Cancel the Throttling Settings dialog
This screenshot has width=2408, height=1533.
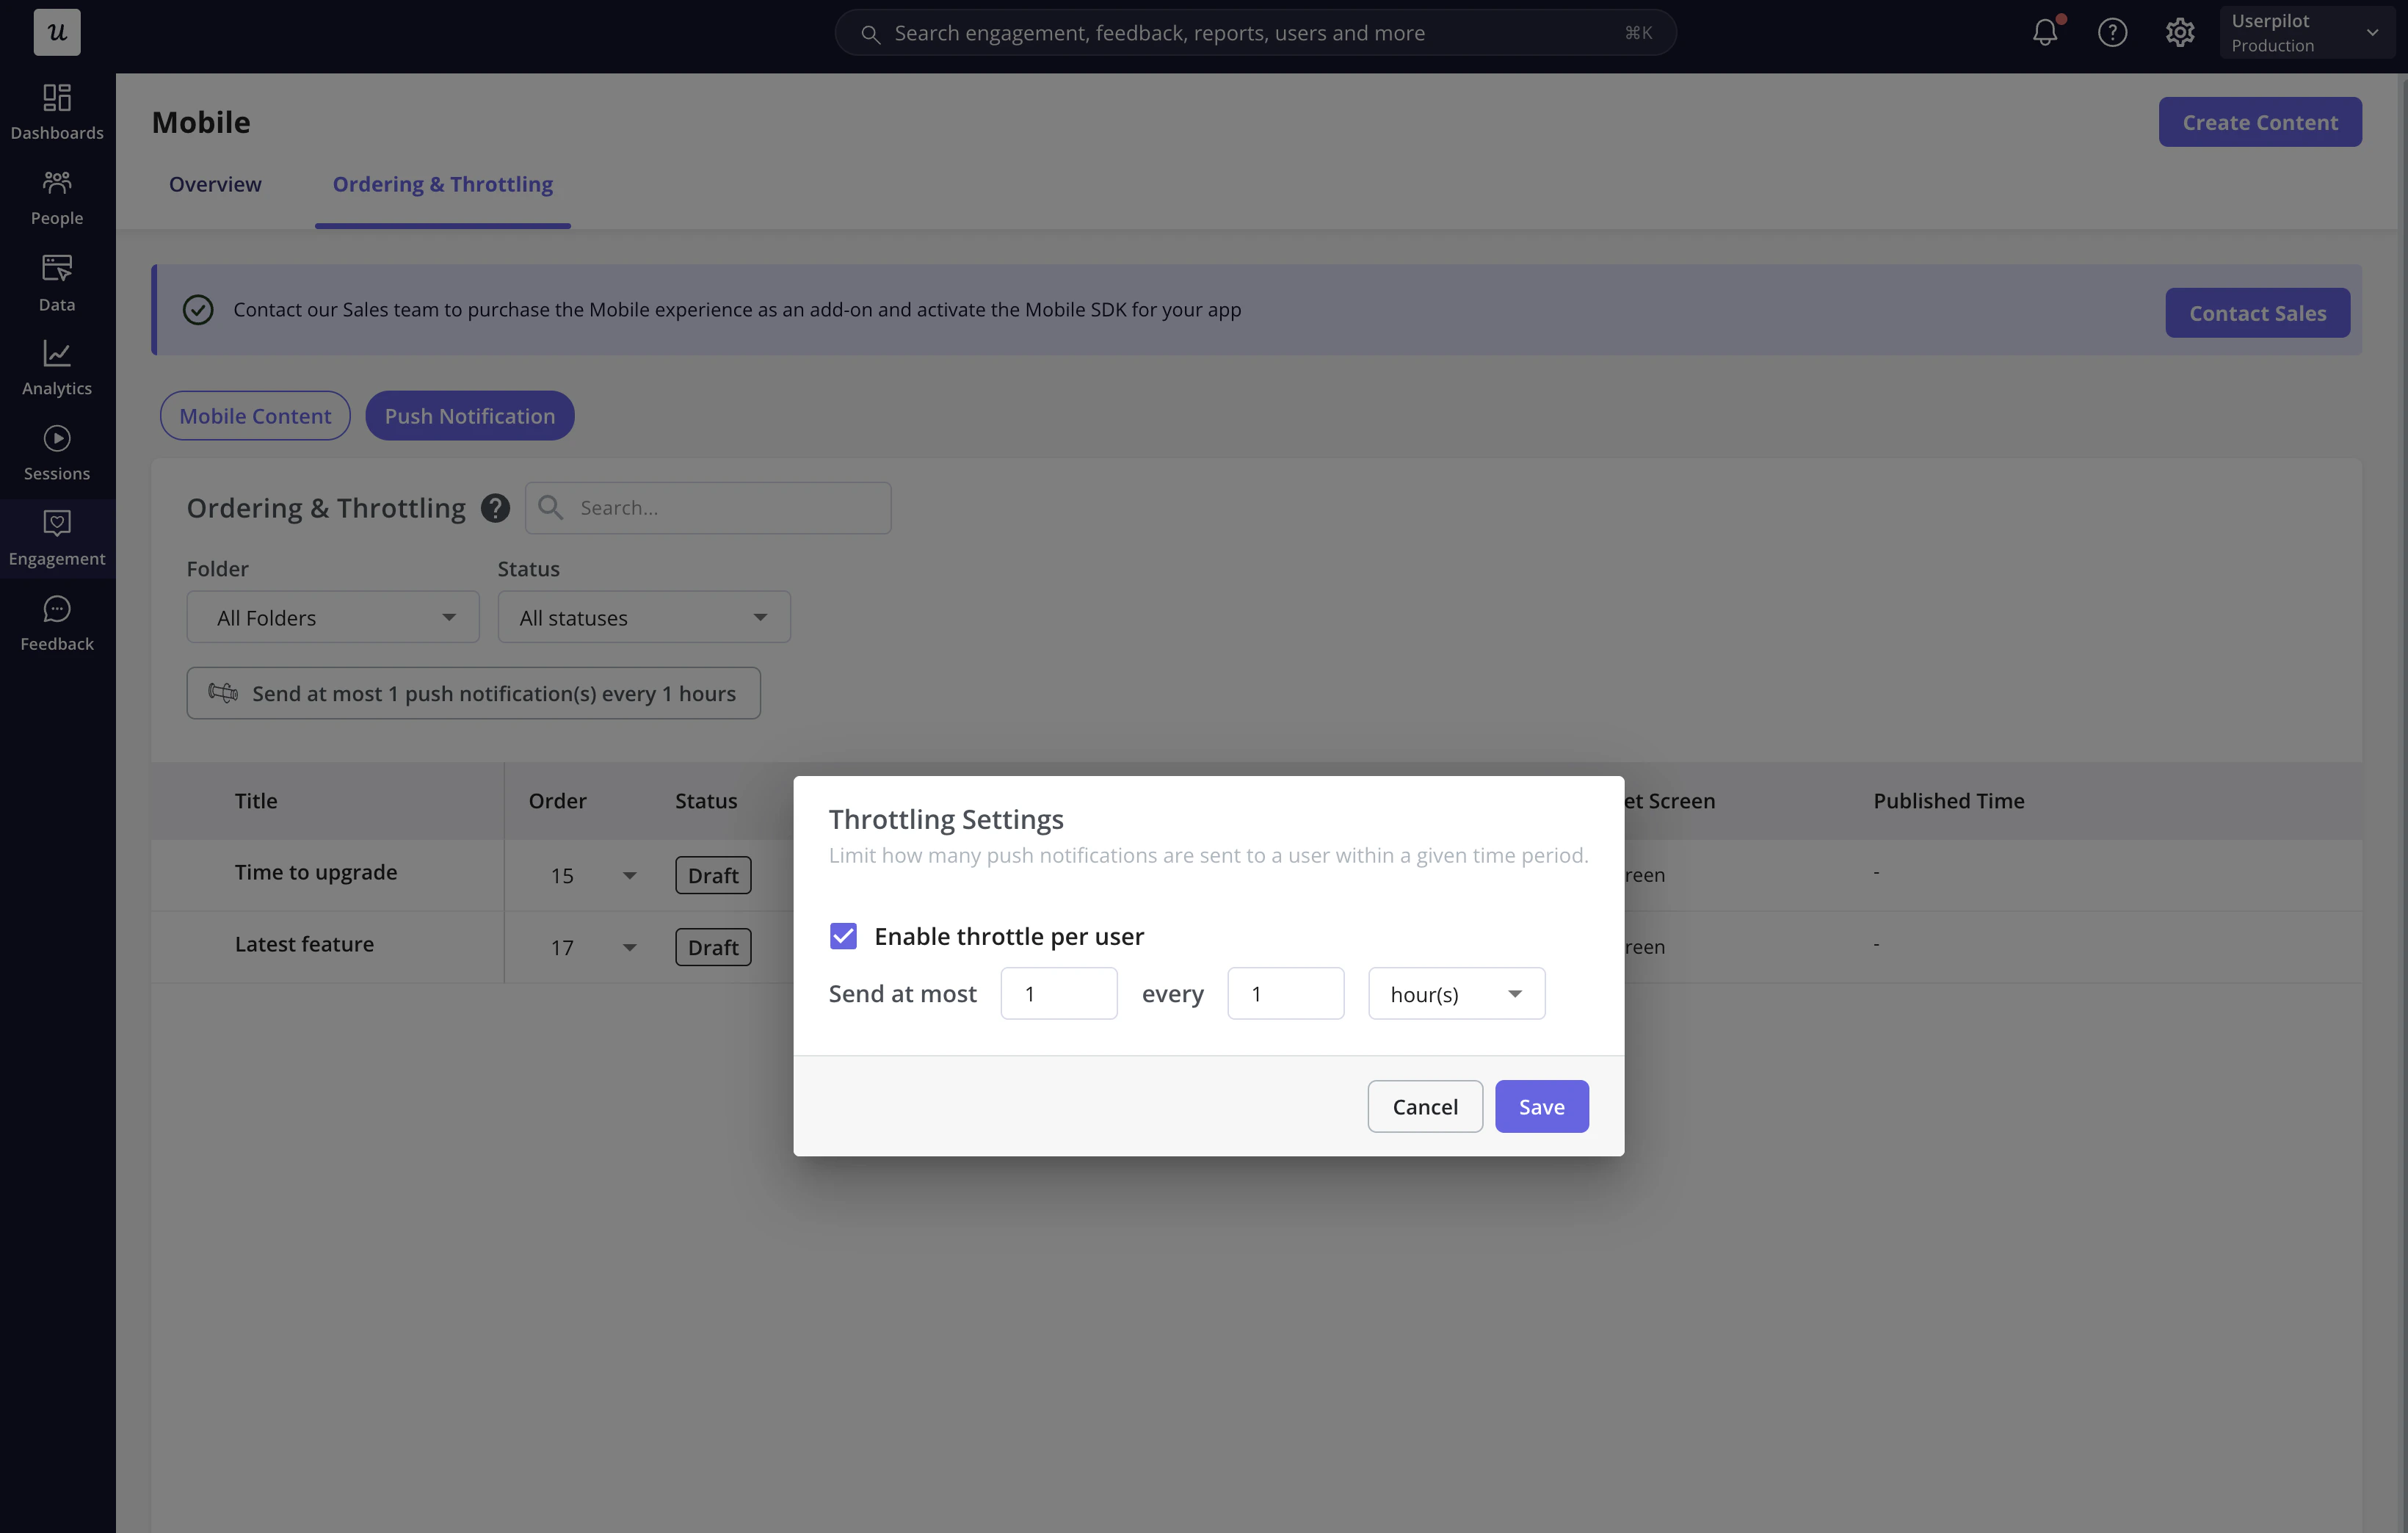tap(1425, 1107)
